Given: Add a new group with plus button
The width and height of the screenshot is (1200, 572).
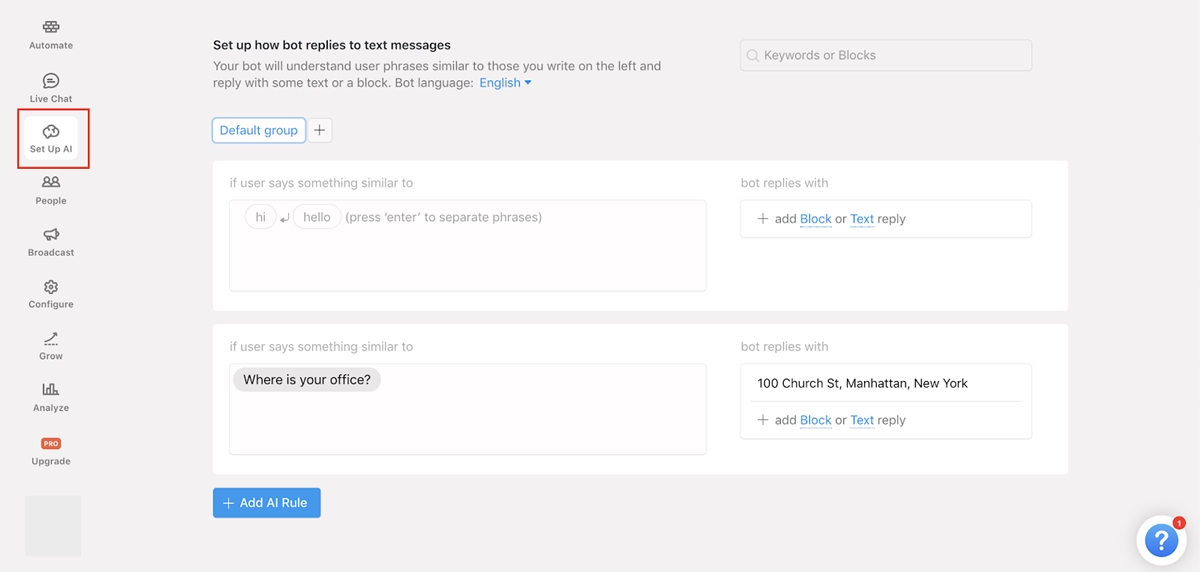Looking at the screenshot, I should coord(320,130).
